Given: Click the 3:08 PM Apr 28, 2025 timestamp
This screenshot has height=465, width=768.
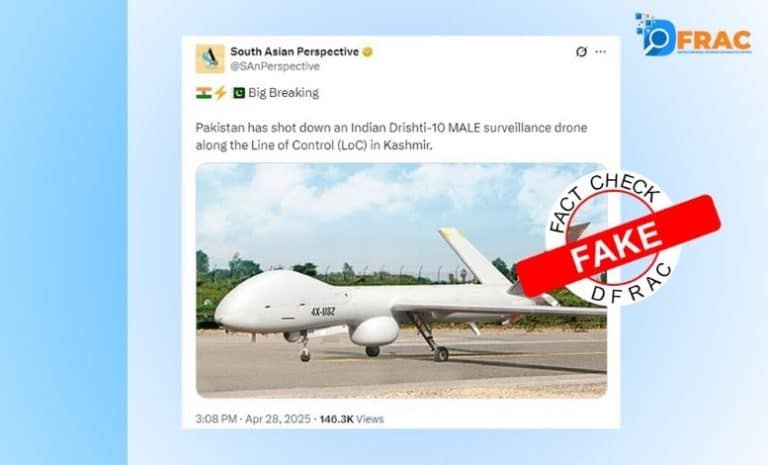Looking at the screenshot, I should coord(253,419).
